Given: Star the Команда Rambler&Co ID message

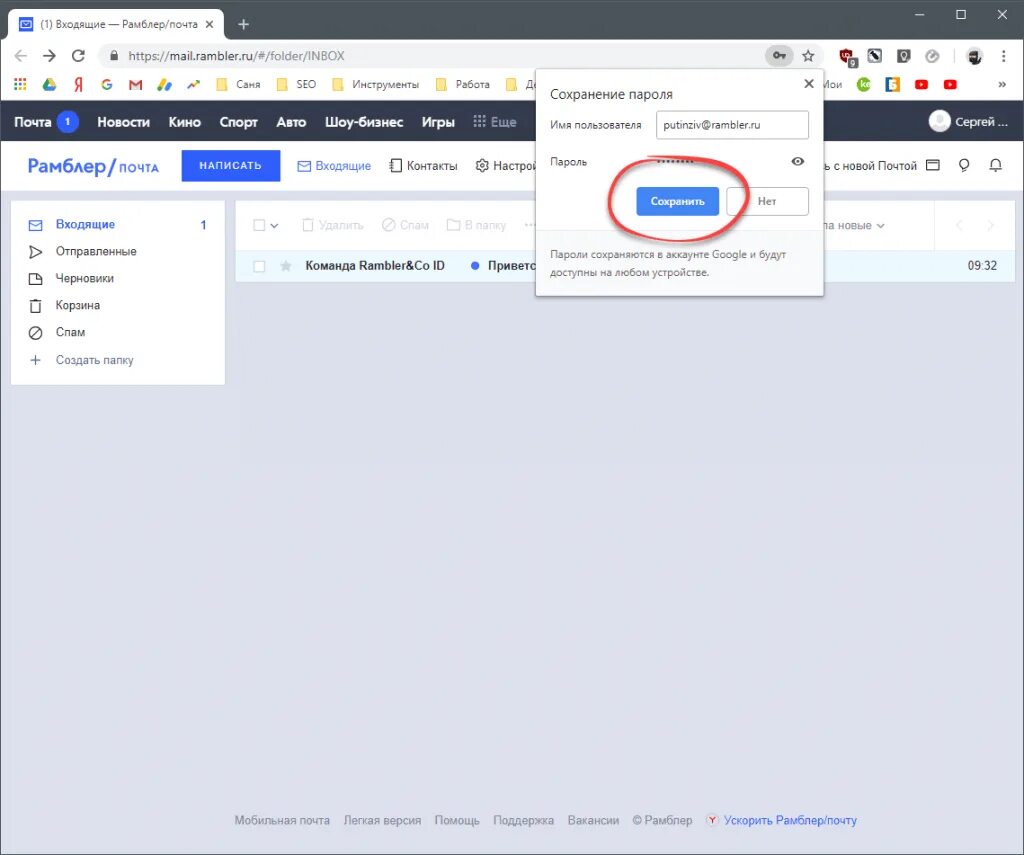Looking at the screenshot, I should [285, 266].
